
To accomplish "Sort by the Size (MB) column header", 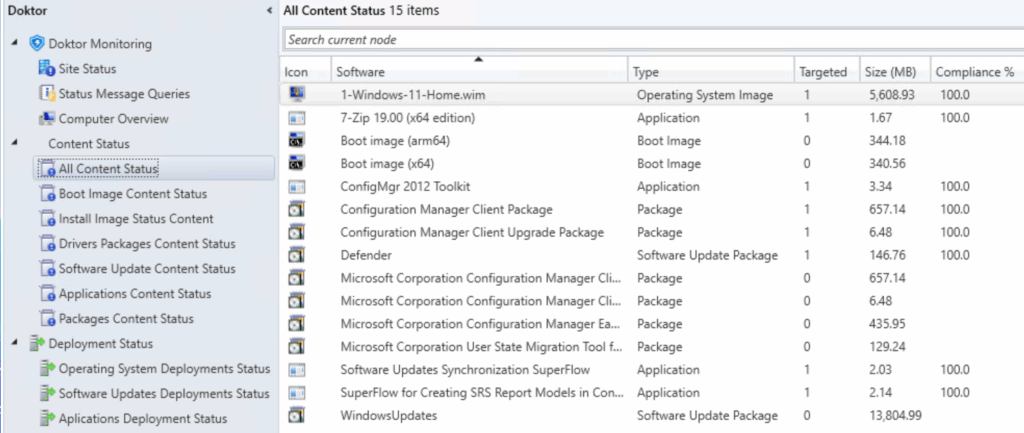I will pyautogui.click(x=889, y=72).
